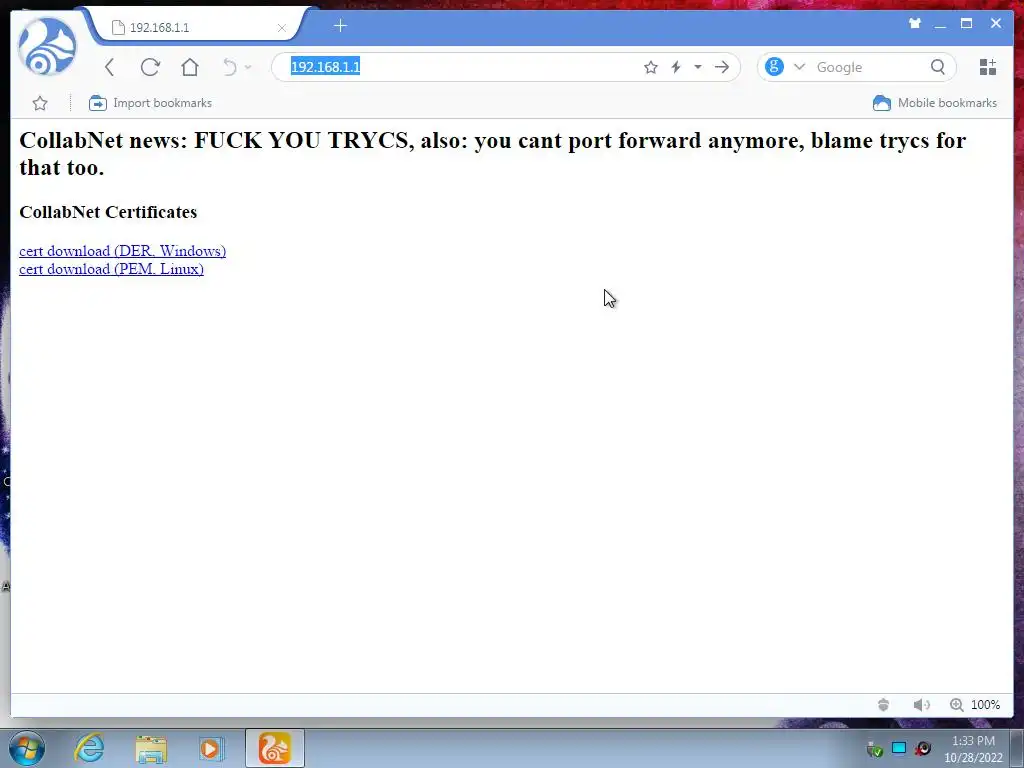Open the Home page icon
Screen dimensions: 1024x768
click(190, 67)
